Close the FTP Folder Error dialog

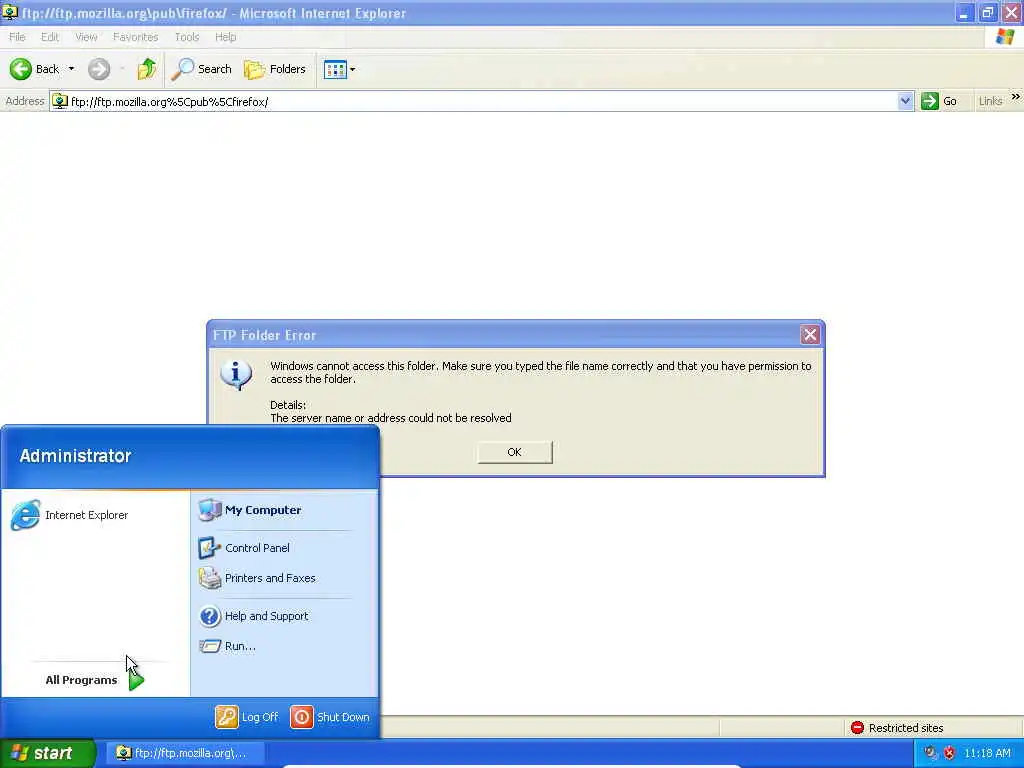[810, 335]
